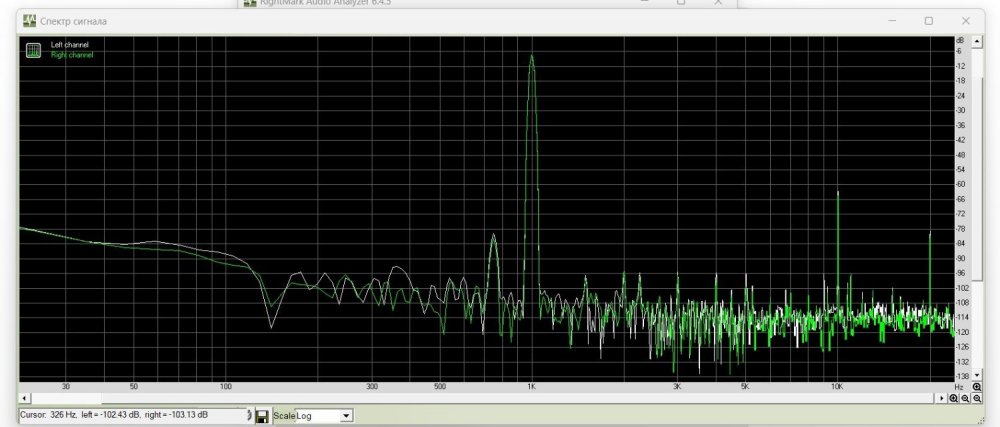Save the spectrum with the floppy disk icon

(x=261, y=415)
